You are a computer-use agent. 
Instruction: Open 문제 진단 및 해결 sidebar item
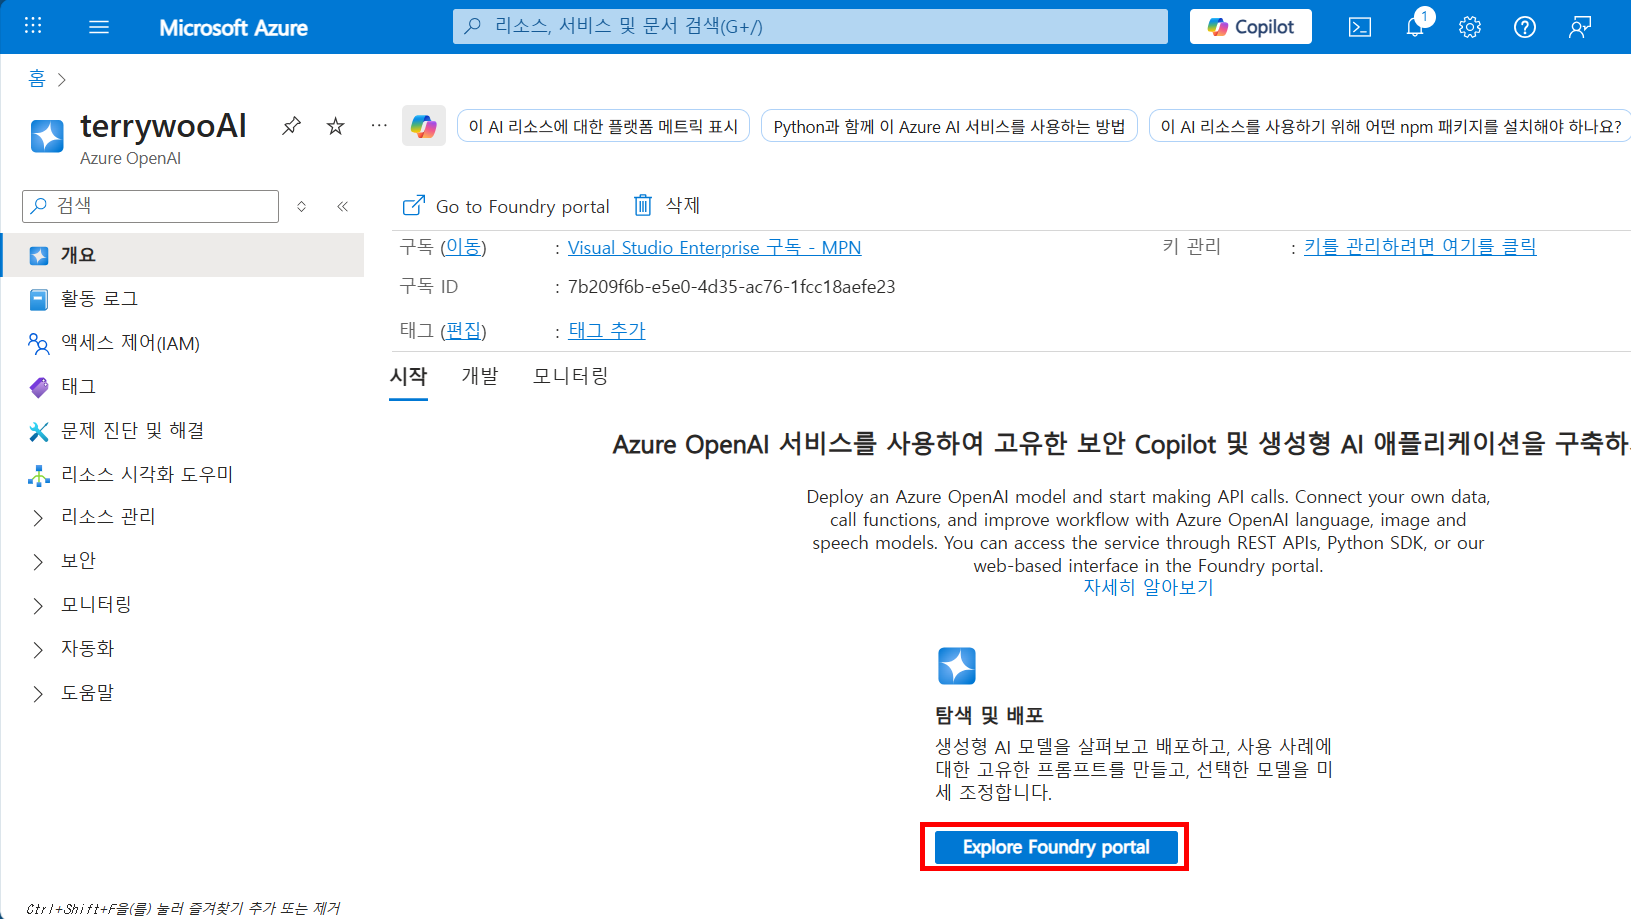182,431
